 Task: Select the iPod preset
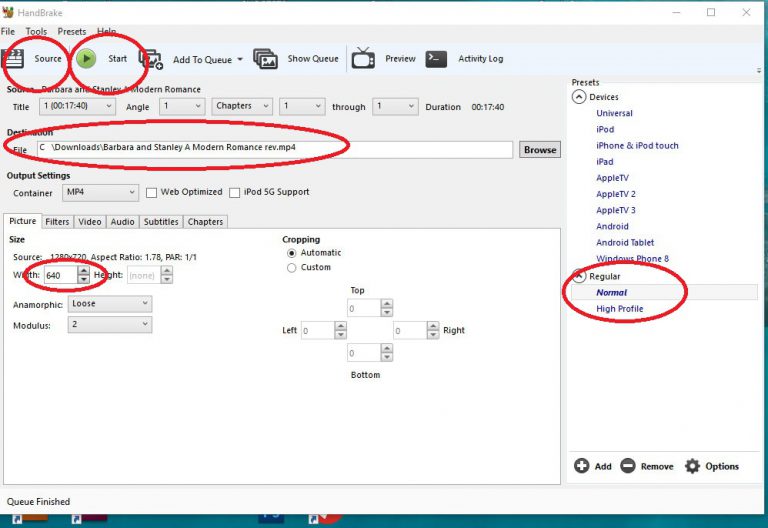605,129
